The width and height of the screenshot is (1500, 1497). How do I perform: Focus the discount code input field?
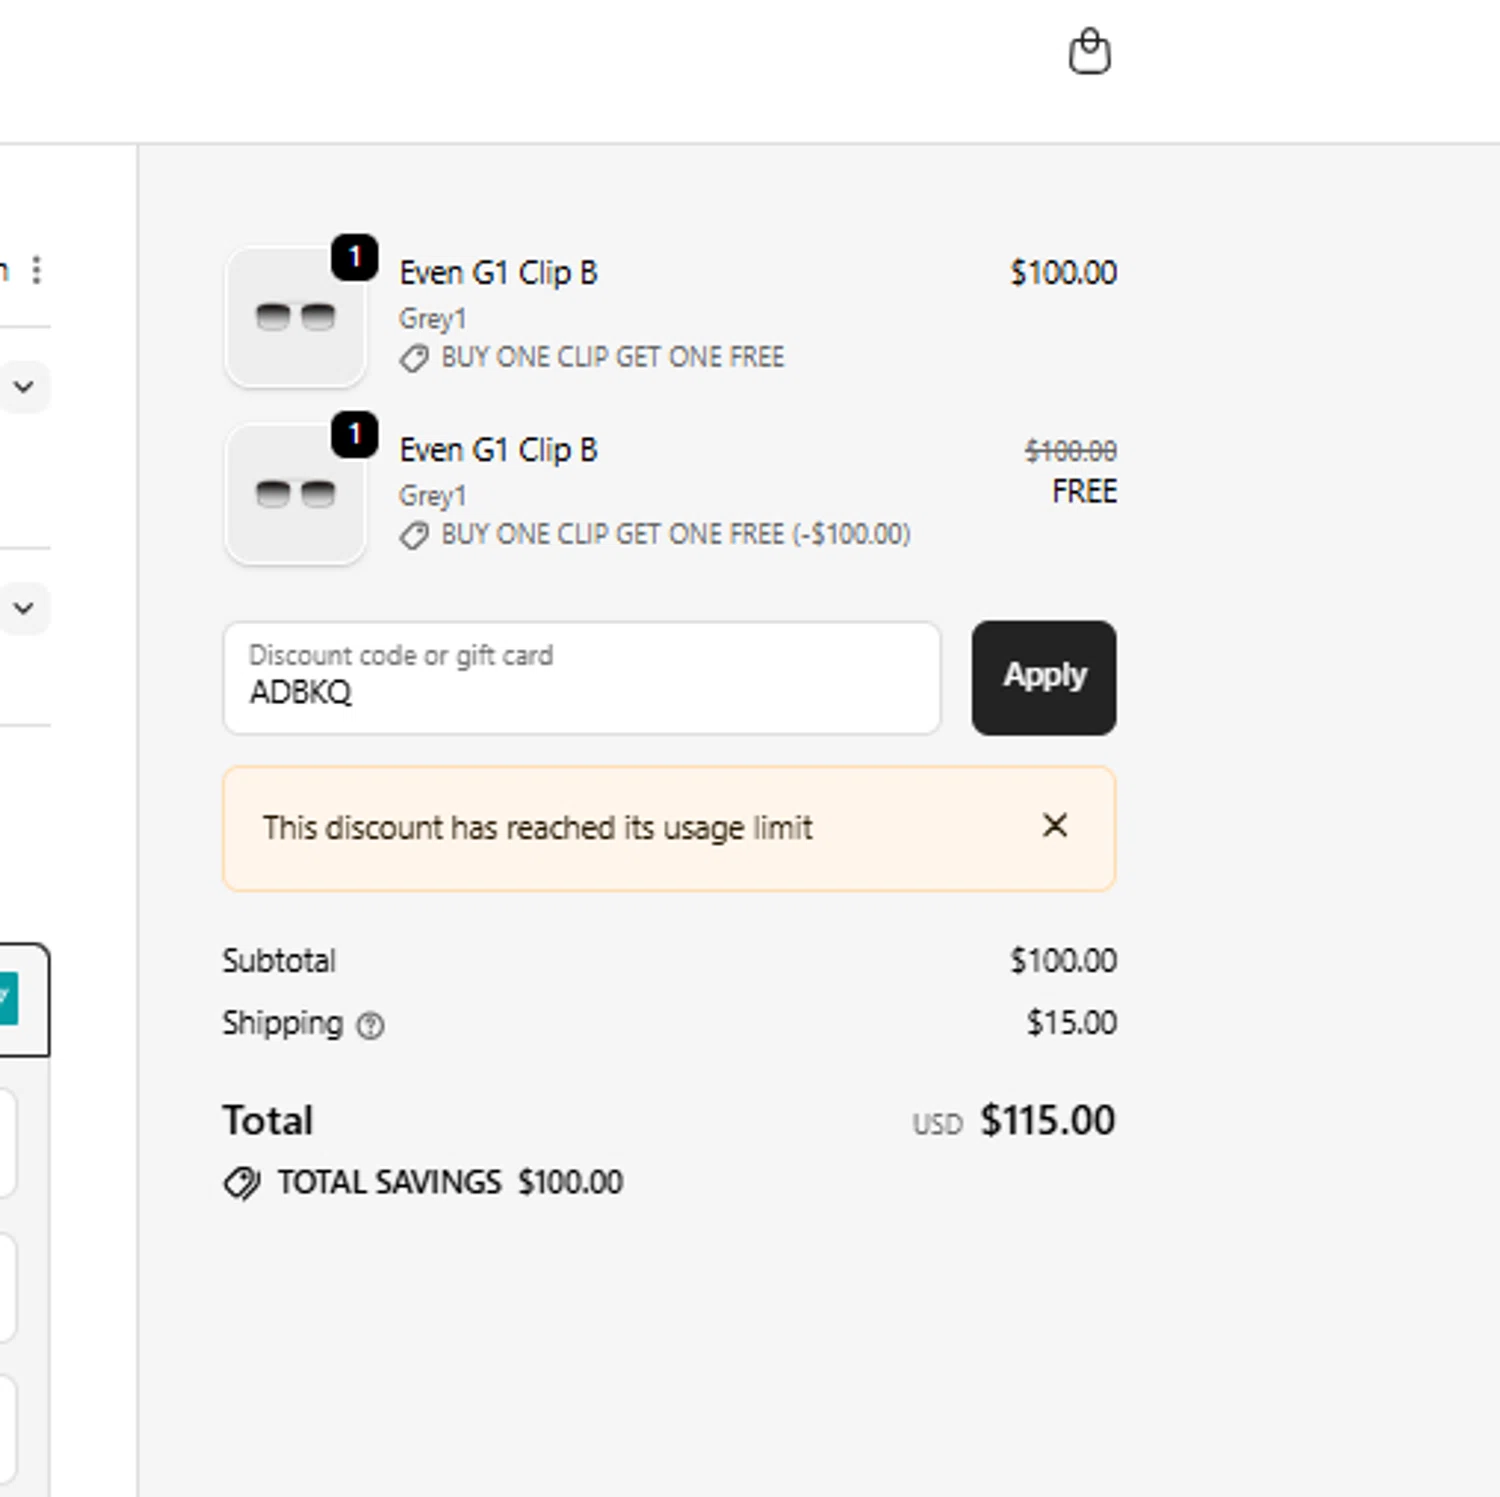click(582, 678)
